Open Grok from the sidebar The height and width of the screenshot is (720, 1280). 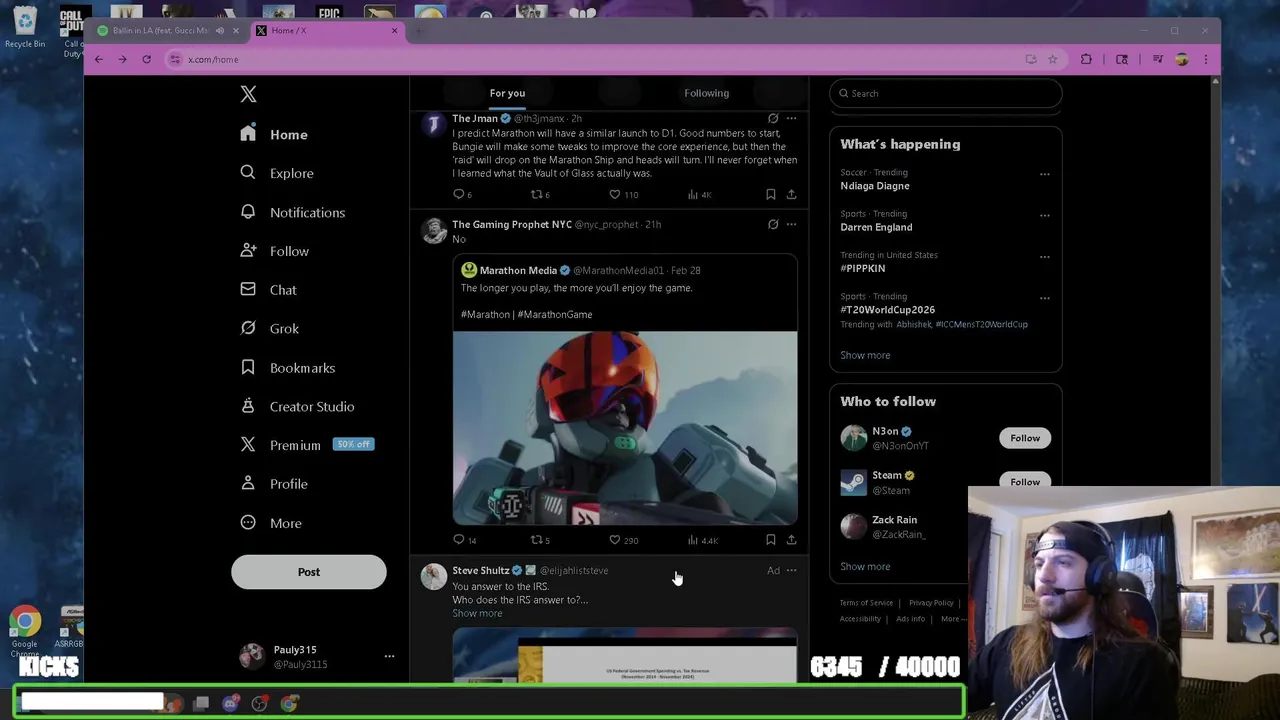[x=269, y=328]
